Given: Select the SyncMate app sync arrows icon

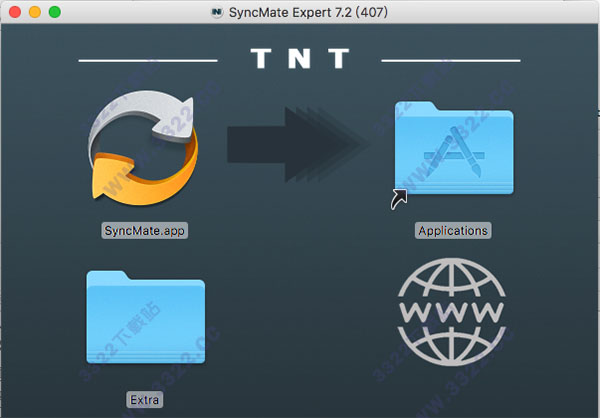Looking at the screenshot, I should (143, 147).
